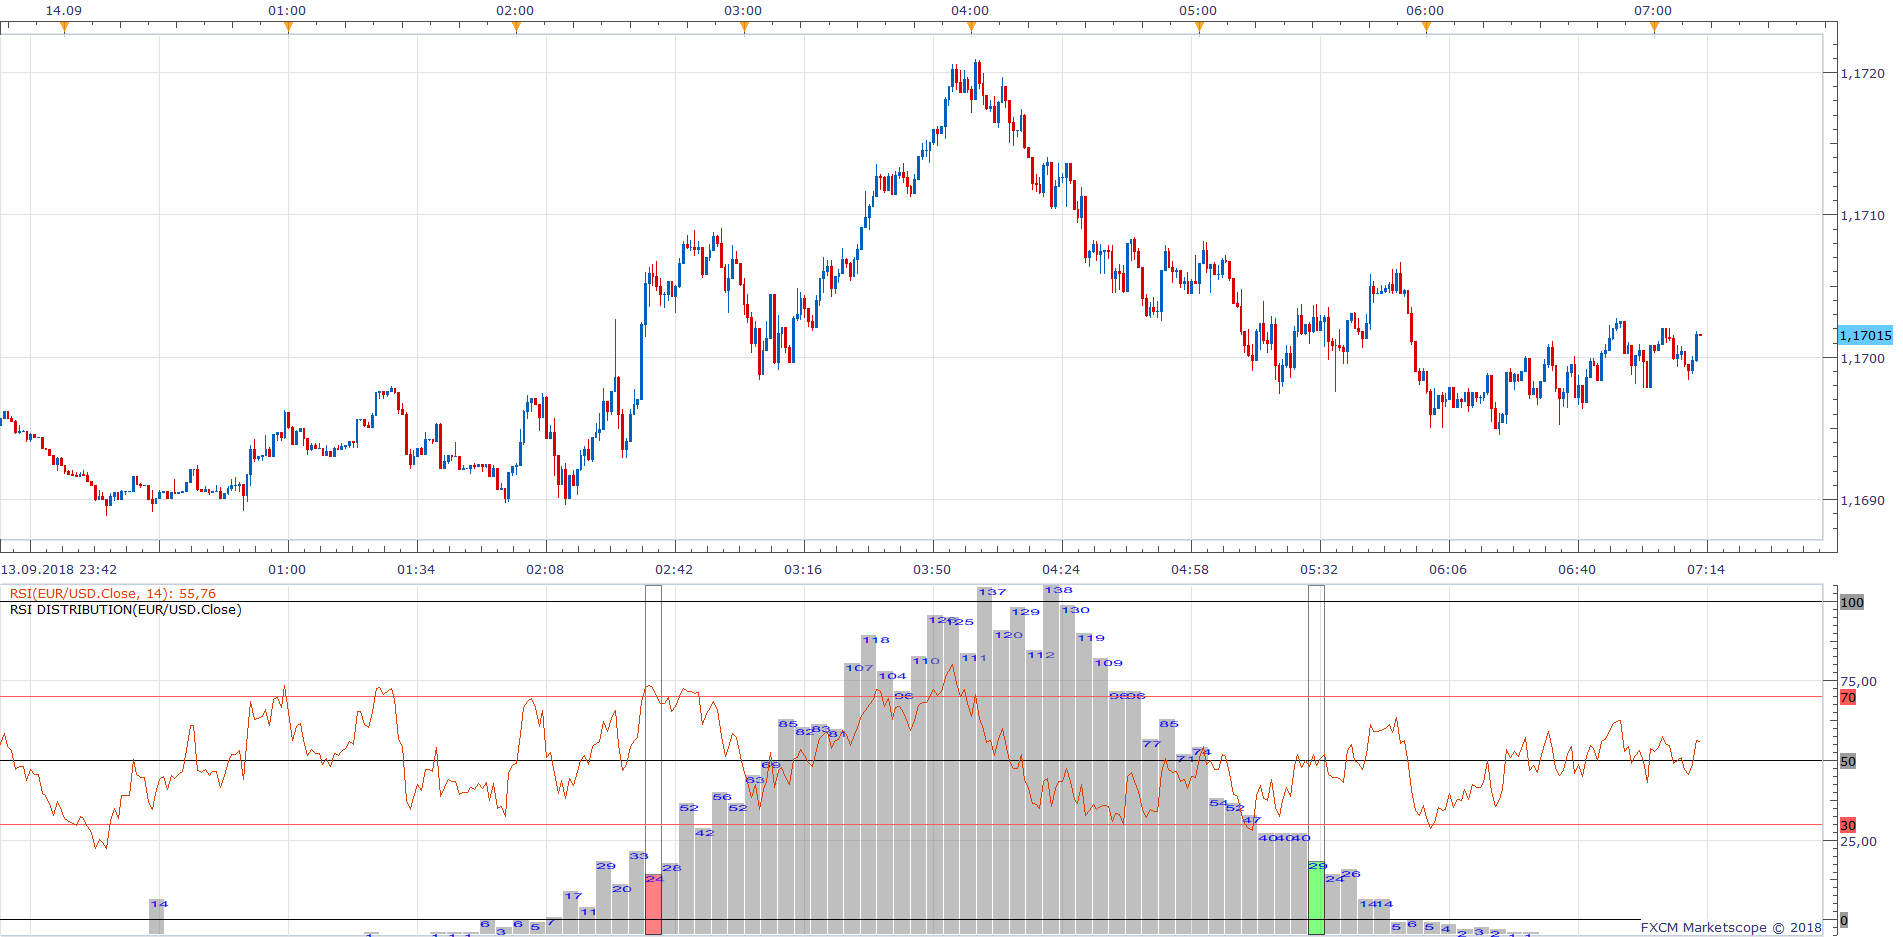Image resolution: width=1903 pixels, height=937 pixels.
Task: Click the gray 50 midline level tag
Action: point(1848,761)
